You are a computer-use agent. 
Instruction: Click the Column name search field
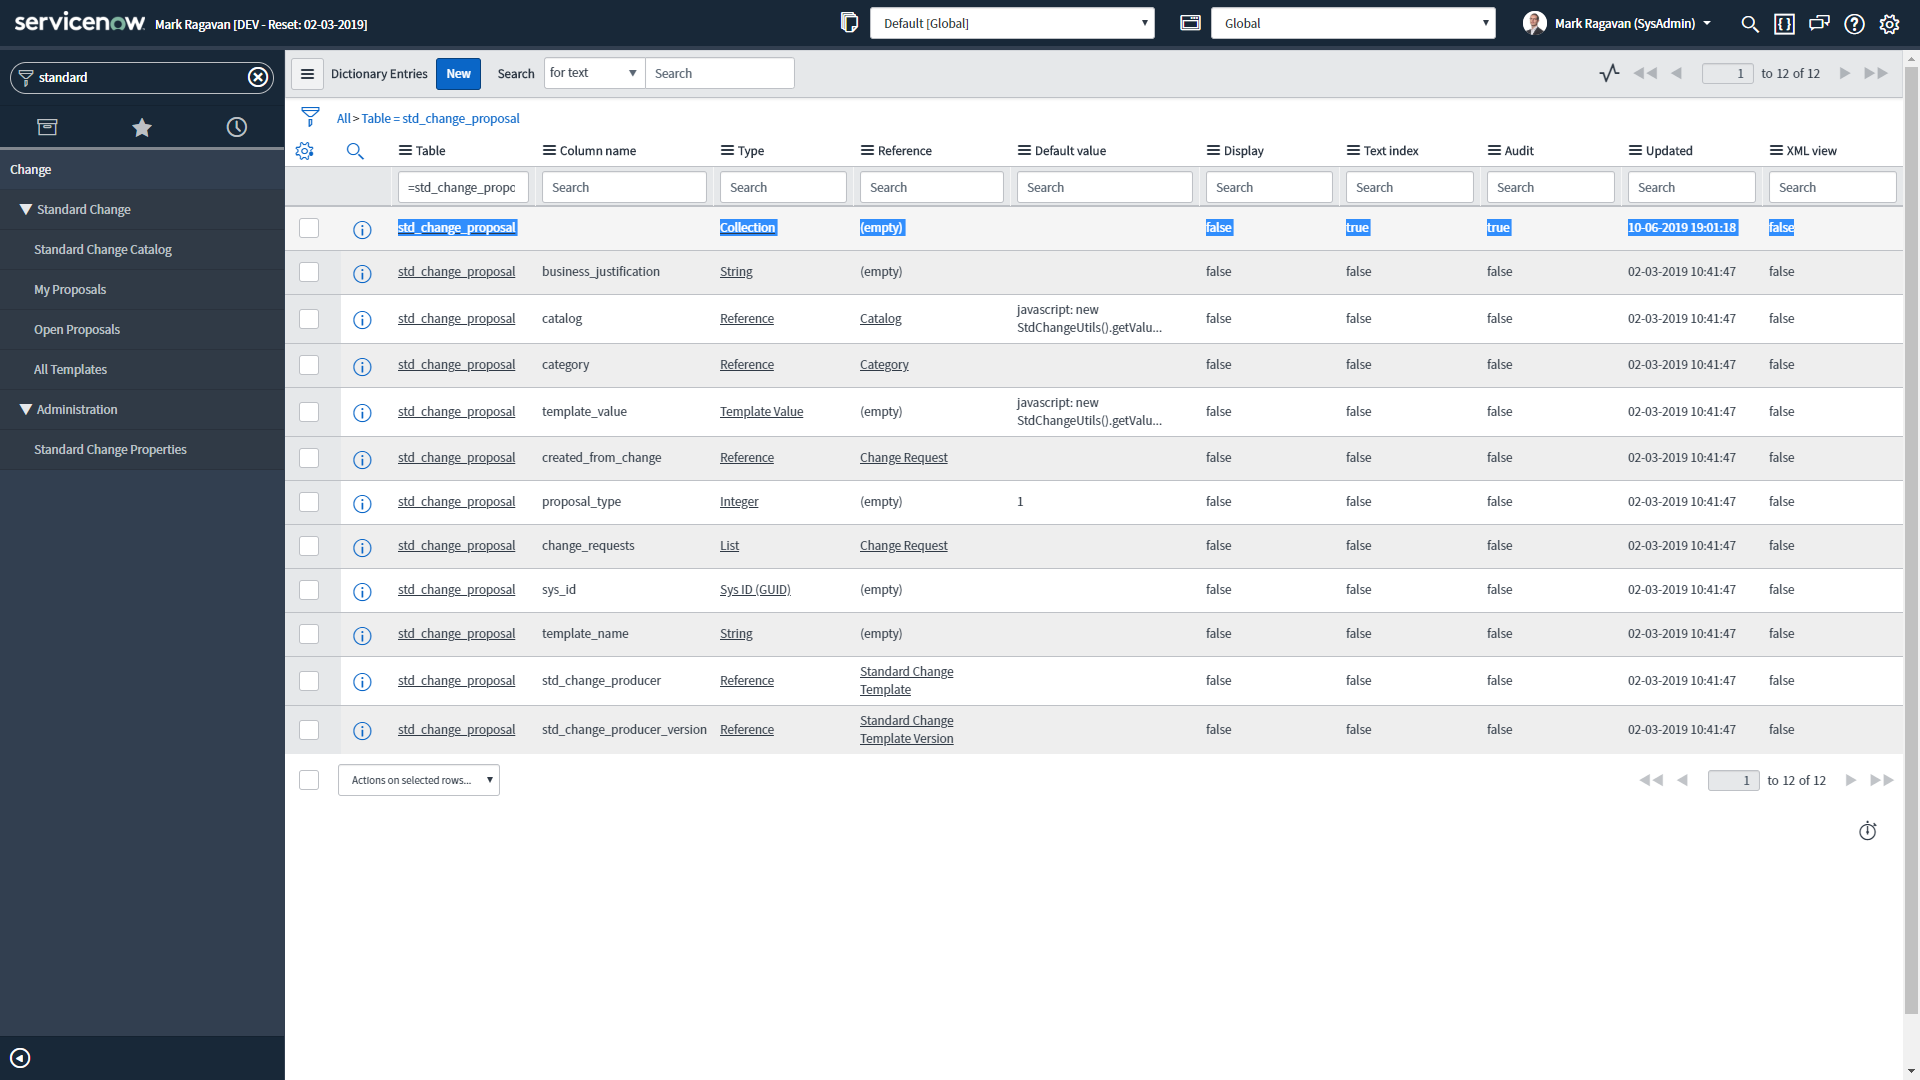click(x=624, y=187)
